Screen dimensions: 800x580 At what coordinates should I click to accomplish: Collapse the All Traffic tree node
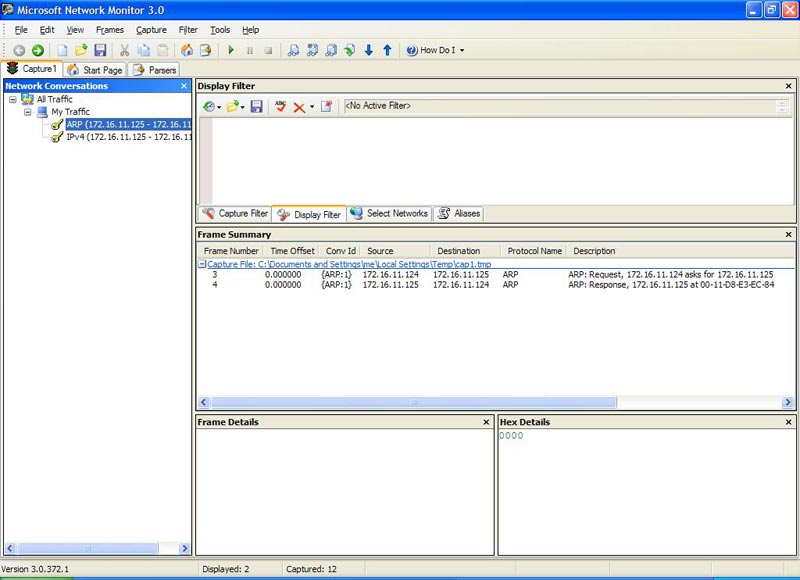pyautogui.click(x=12, y=100)
